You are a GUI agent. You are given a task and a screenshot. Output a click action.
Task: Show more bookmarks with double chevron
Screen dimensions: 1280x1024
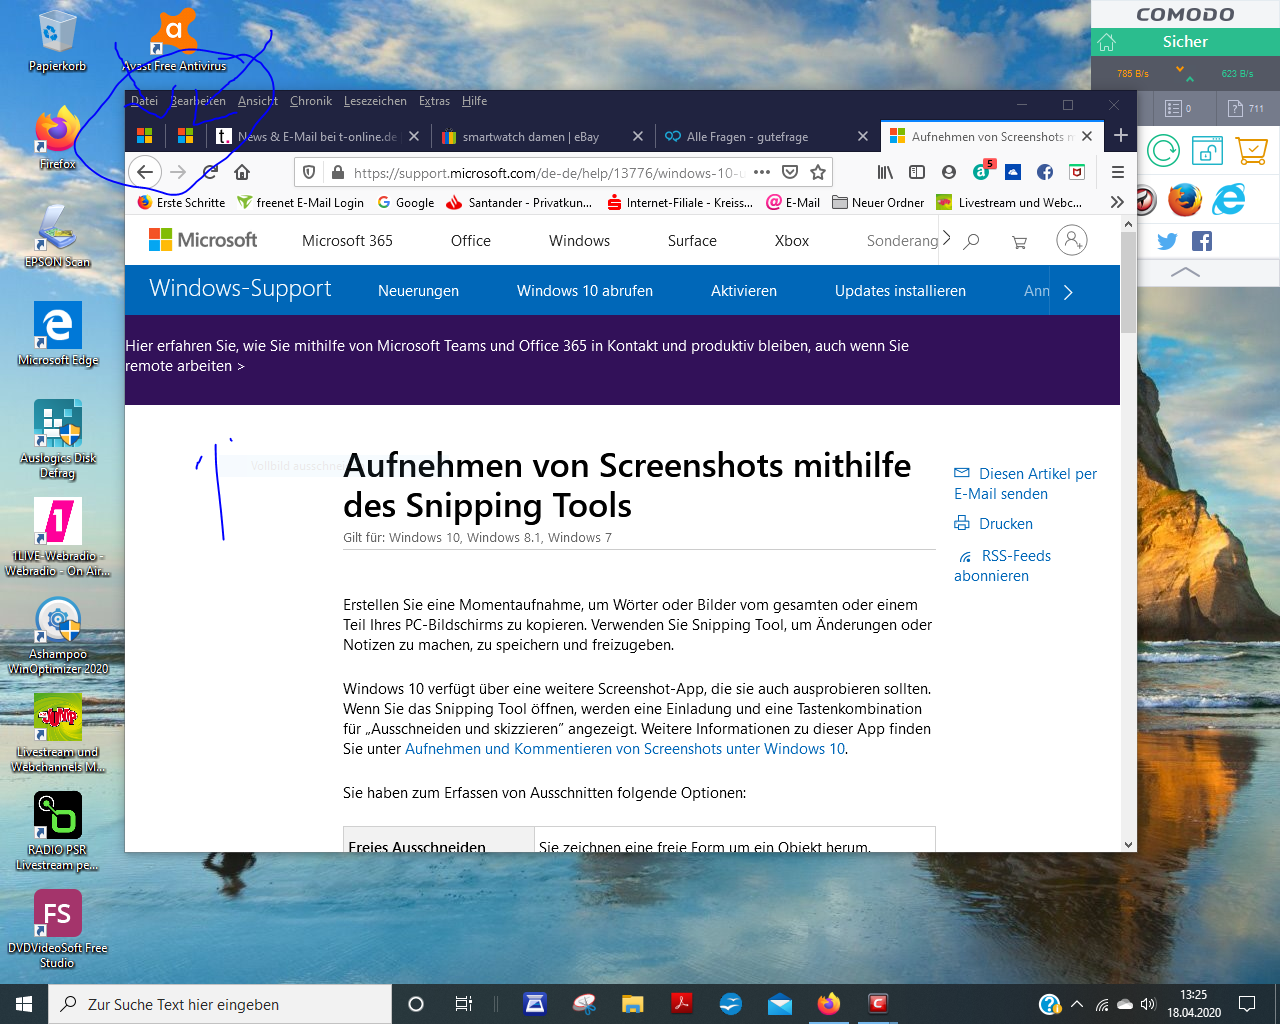point(1117,202)
